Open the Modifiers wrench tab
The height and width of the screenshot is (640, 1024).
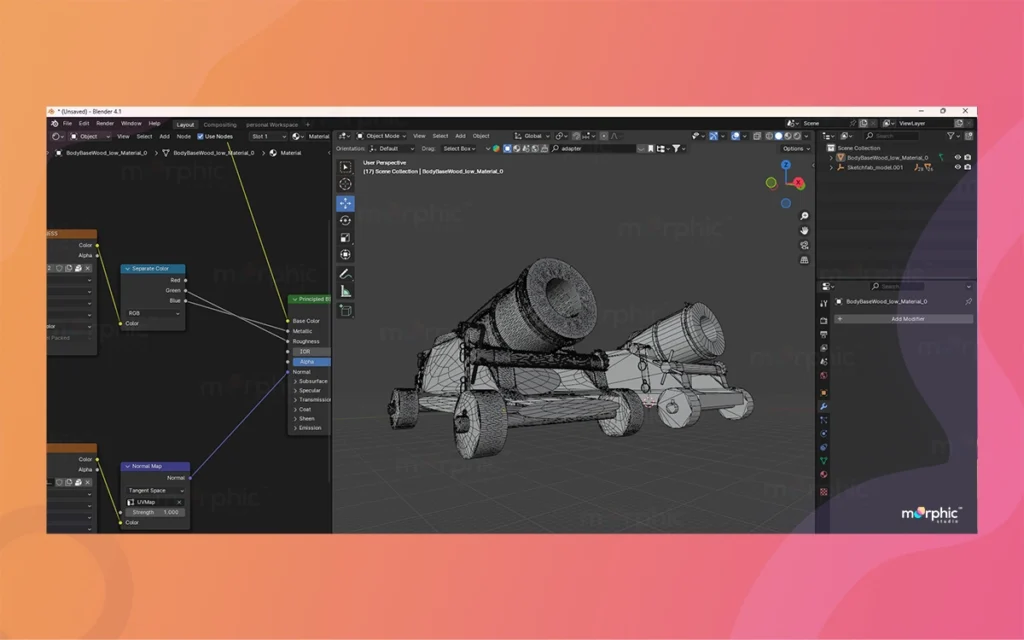point(824,406)
